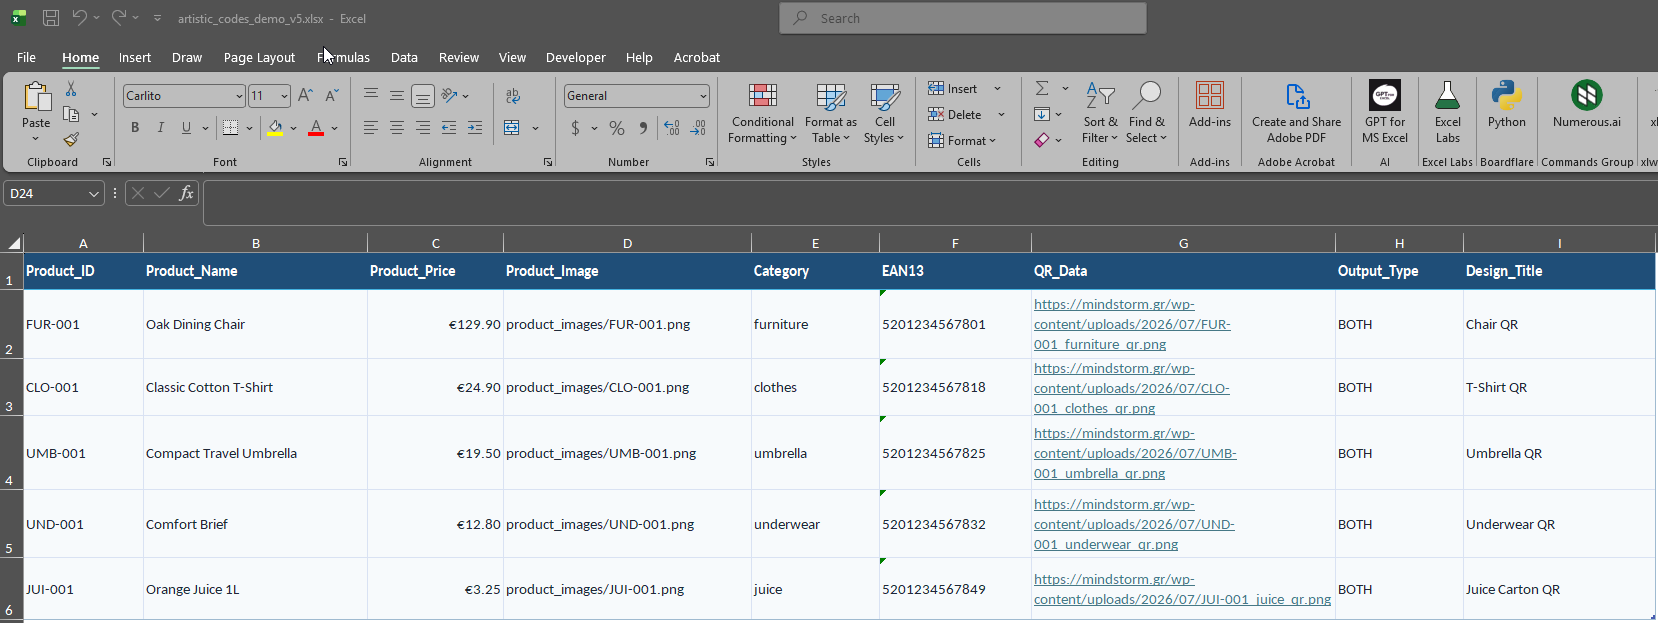
Task: Open the General number format dropdown
Action: point(703,96)
